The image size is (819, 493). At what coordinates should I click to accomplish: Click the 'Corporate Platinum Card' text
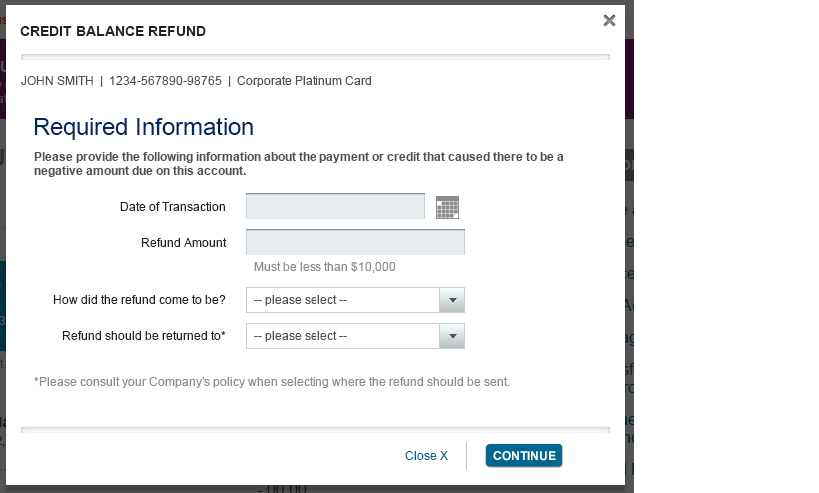click(x=304, y=81)
